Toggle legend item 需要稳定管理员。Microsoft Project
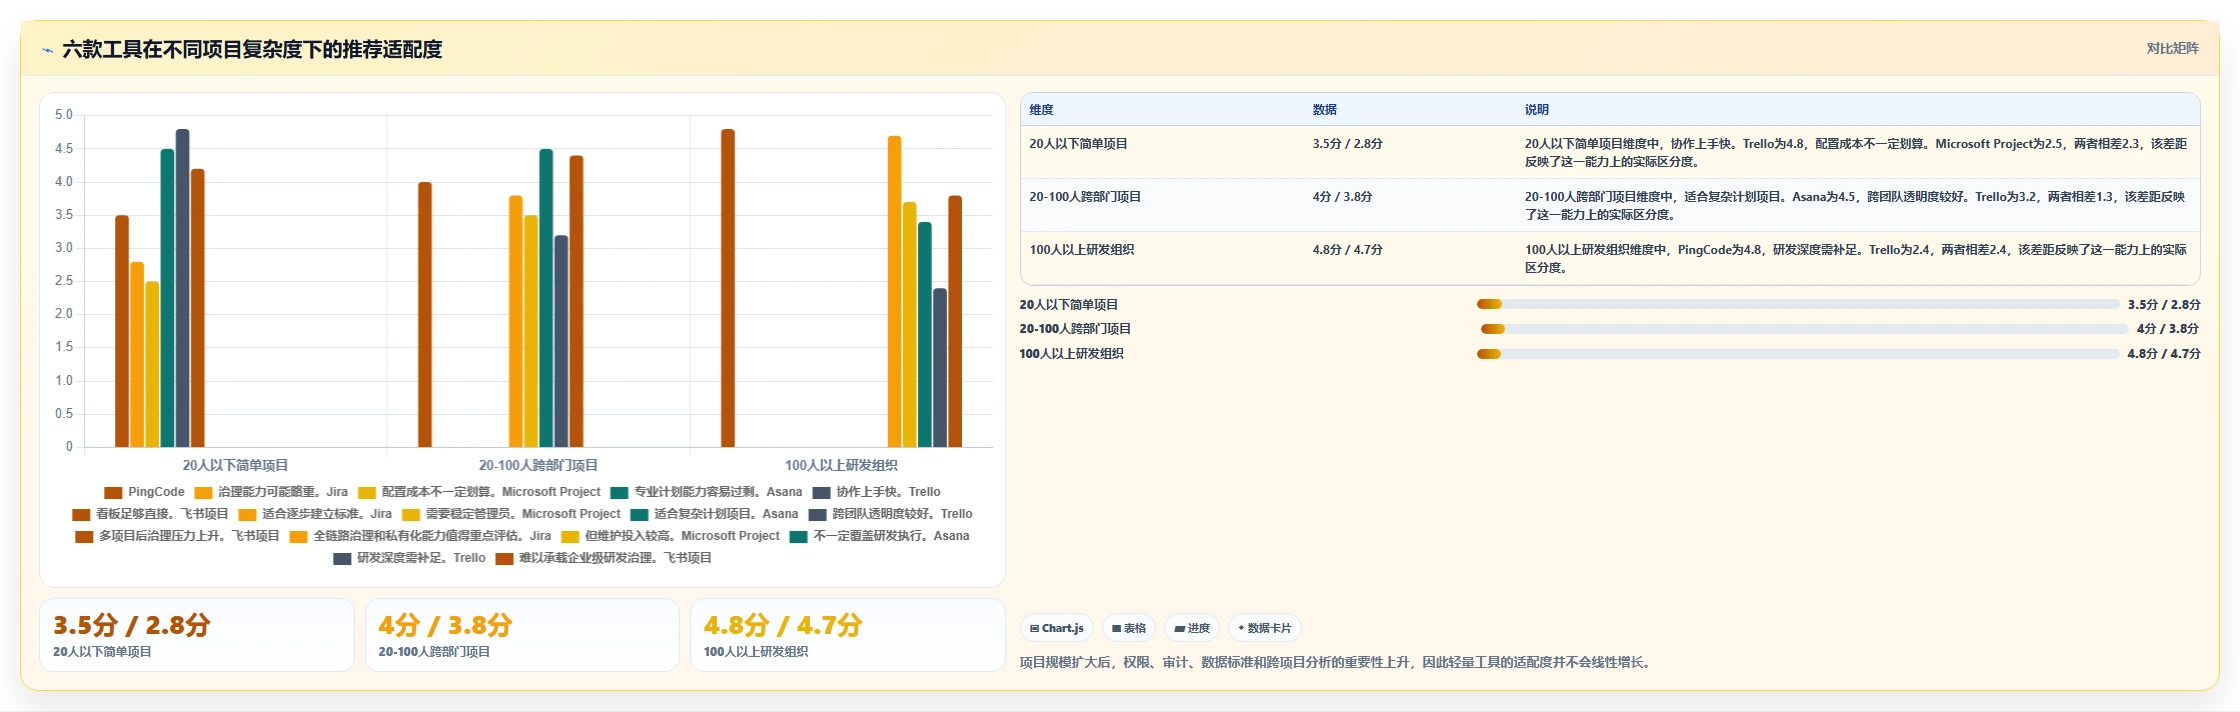Screen dimensions: 2240x712 pos(511,514)
